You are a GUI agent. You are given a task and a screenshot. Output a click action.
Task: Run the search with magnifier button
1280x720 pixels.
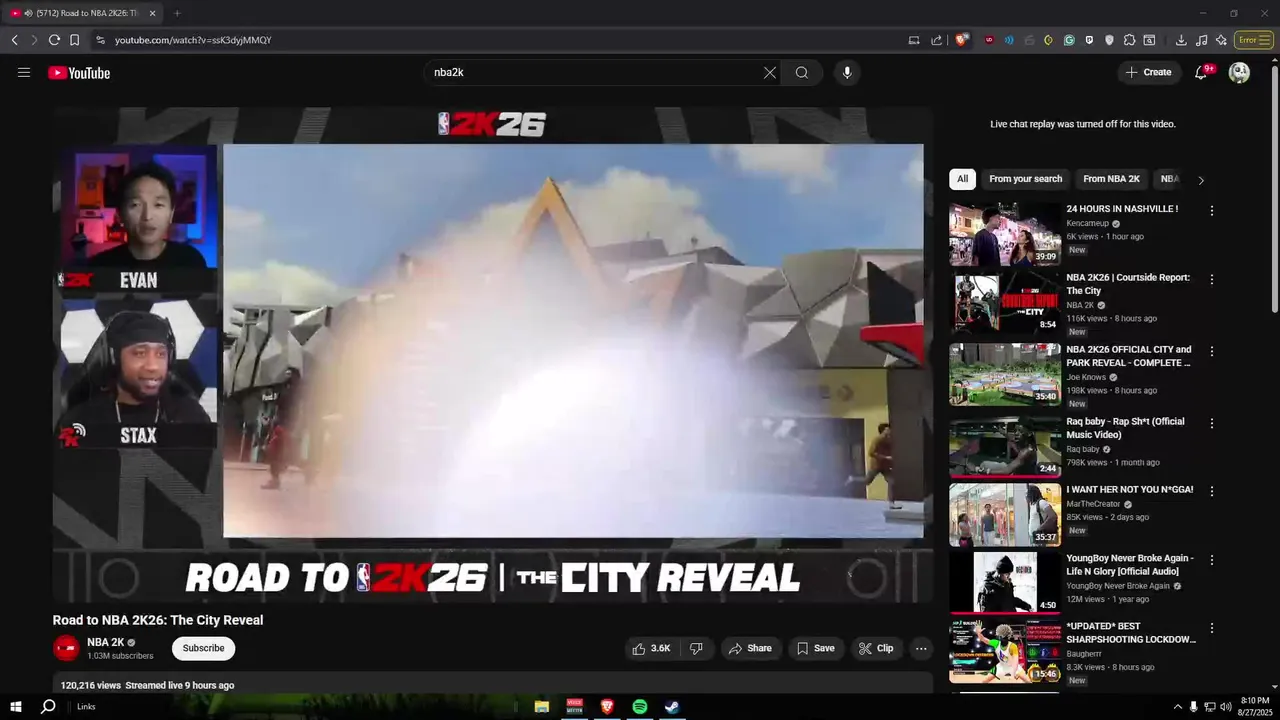[x=802, y=72]
